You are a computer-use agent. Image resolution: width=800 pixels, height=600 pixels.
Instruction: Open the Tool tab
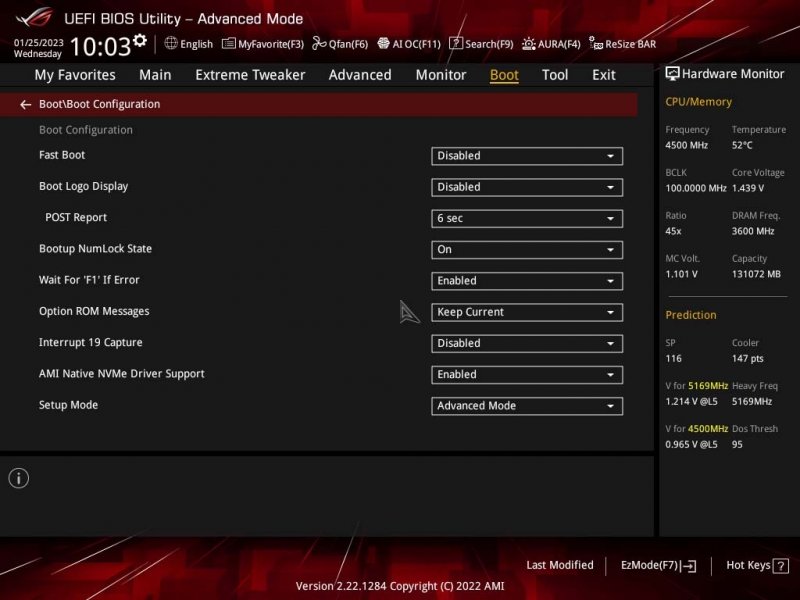pos(555,75)
